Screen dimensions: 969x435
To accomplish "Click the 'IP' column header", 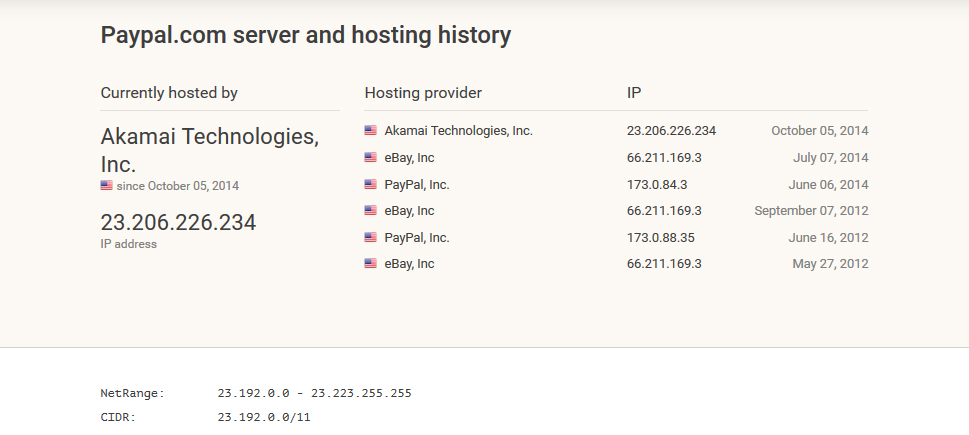I will pos(634,93).
